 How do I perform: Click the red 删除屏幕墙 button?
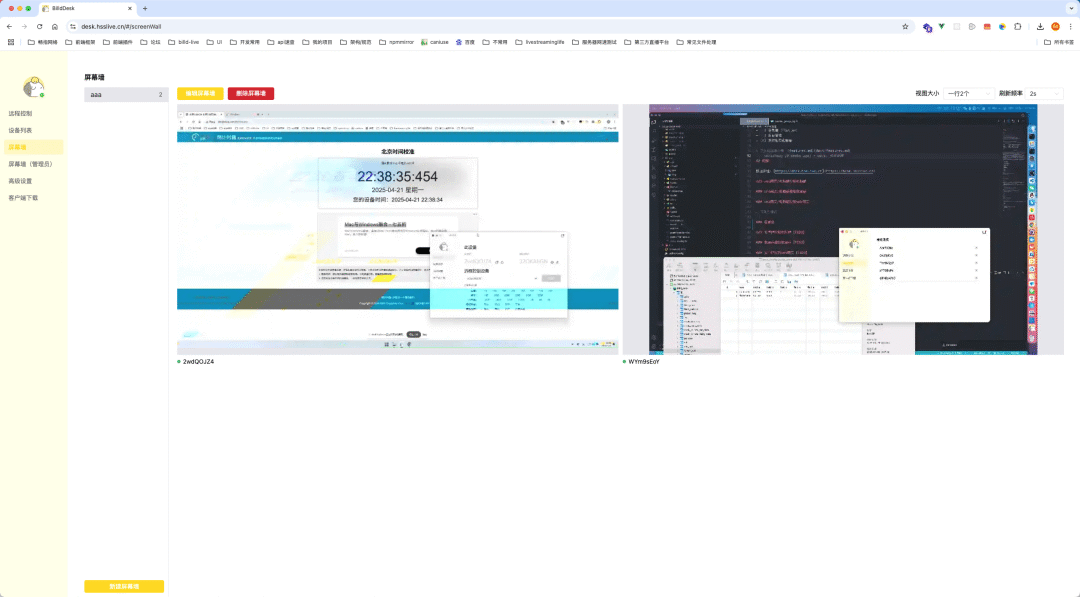(251, 94)
